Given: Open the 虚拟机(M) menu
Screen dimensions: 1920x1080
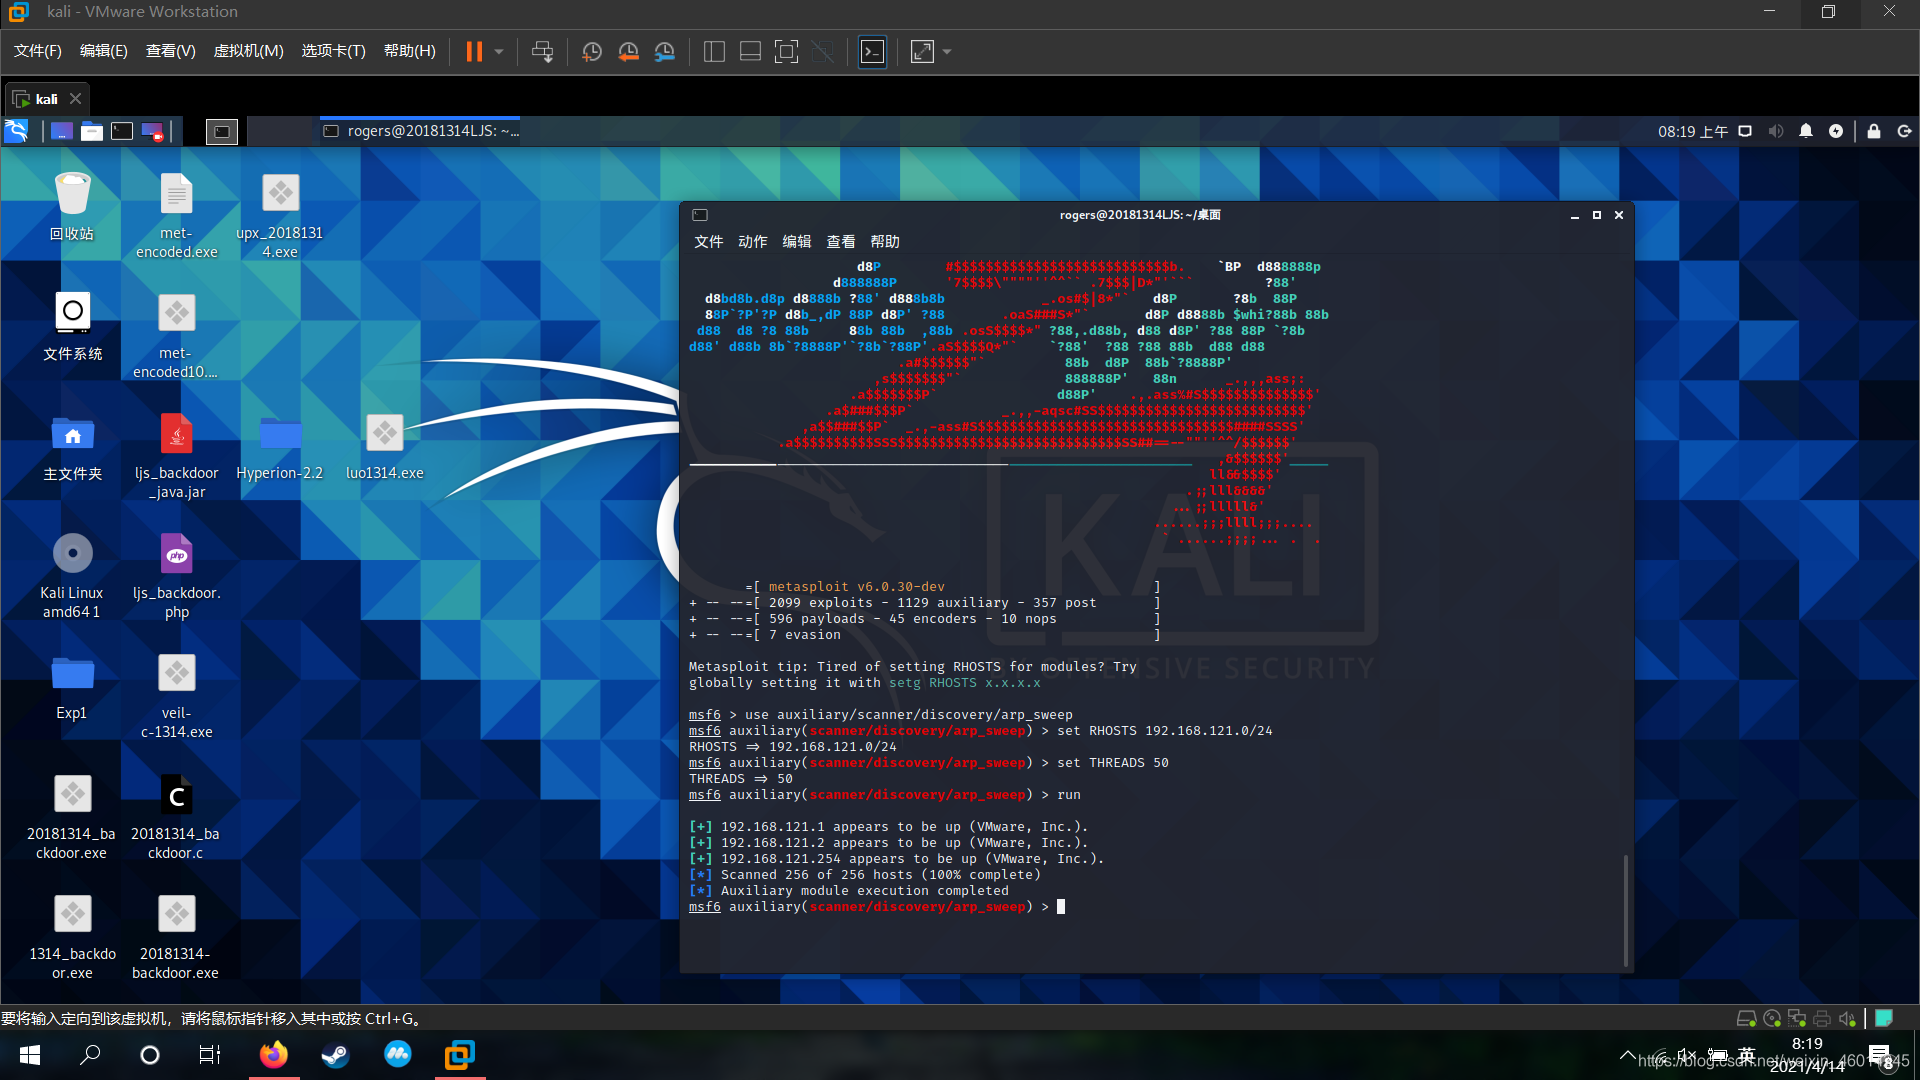Looking at the screenshot, I should pos(249,51).
